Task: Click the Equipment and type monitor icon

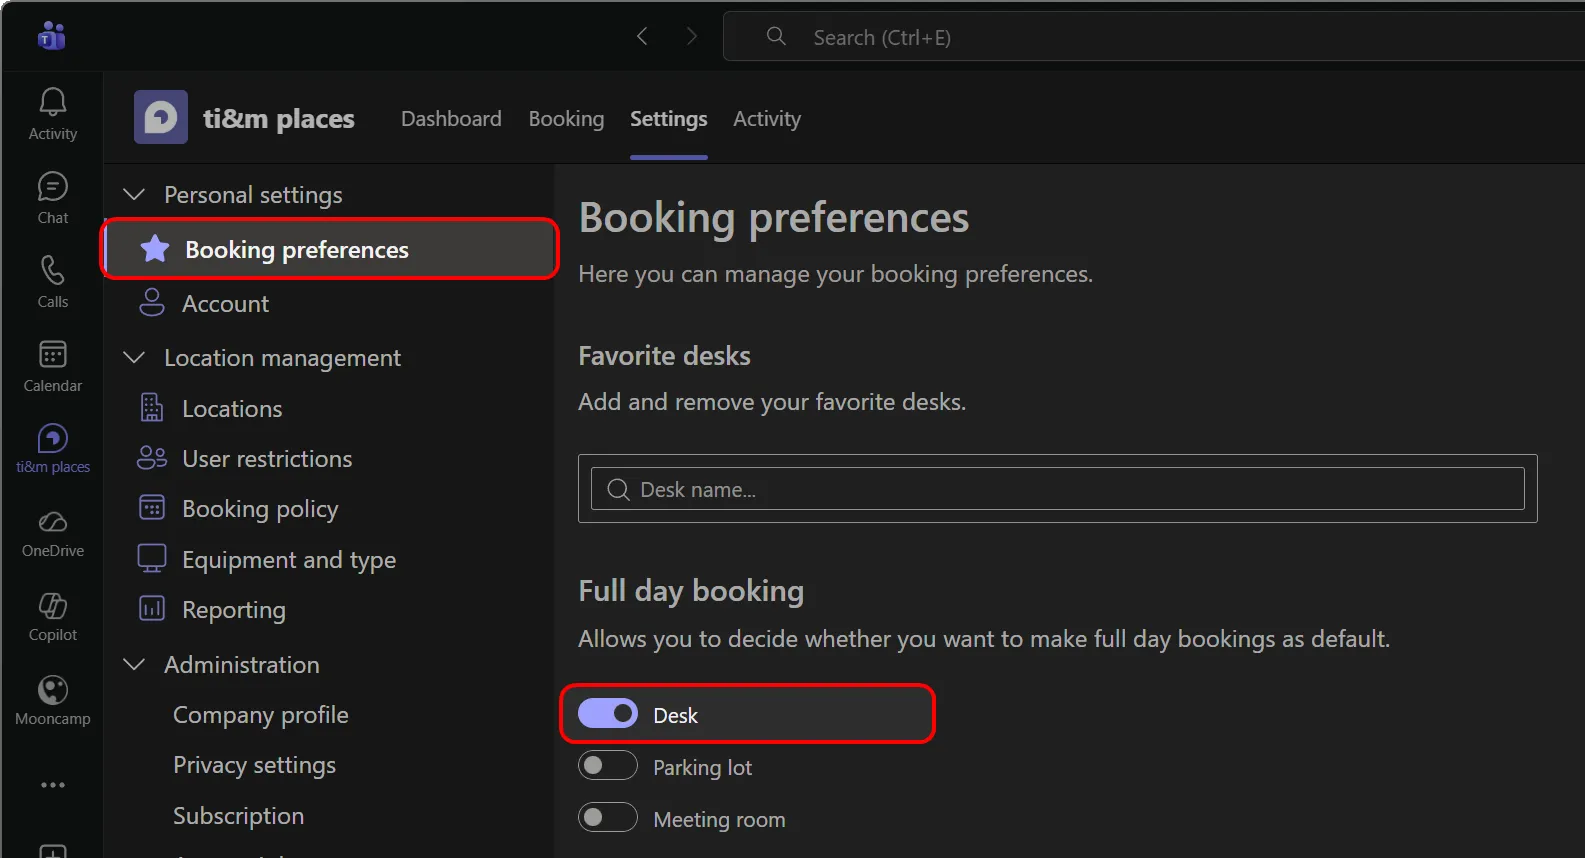Action: coord(152,559)
